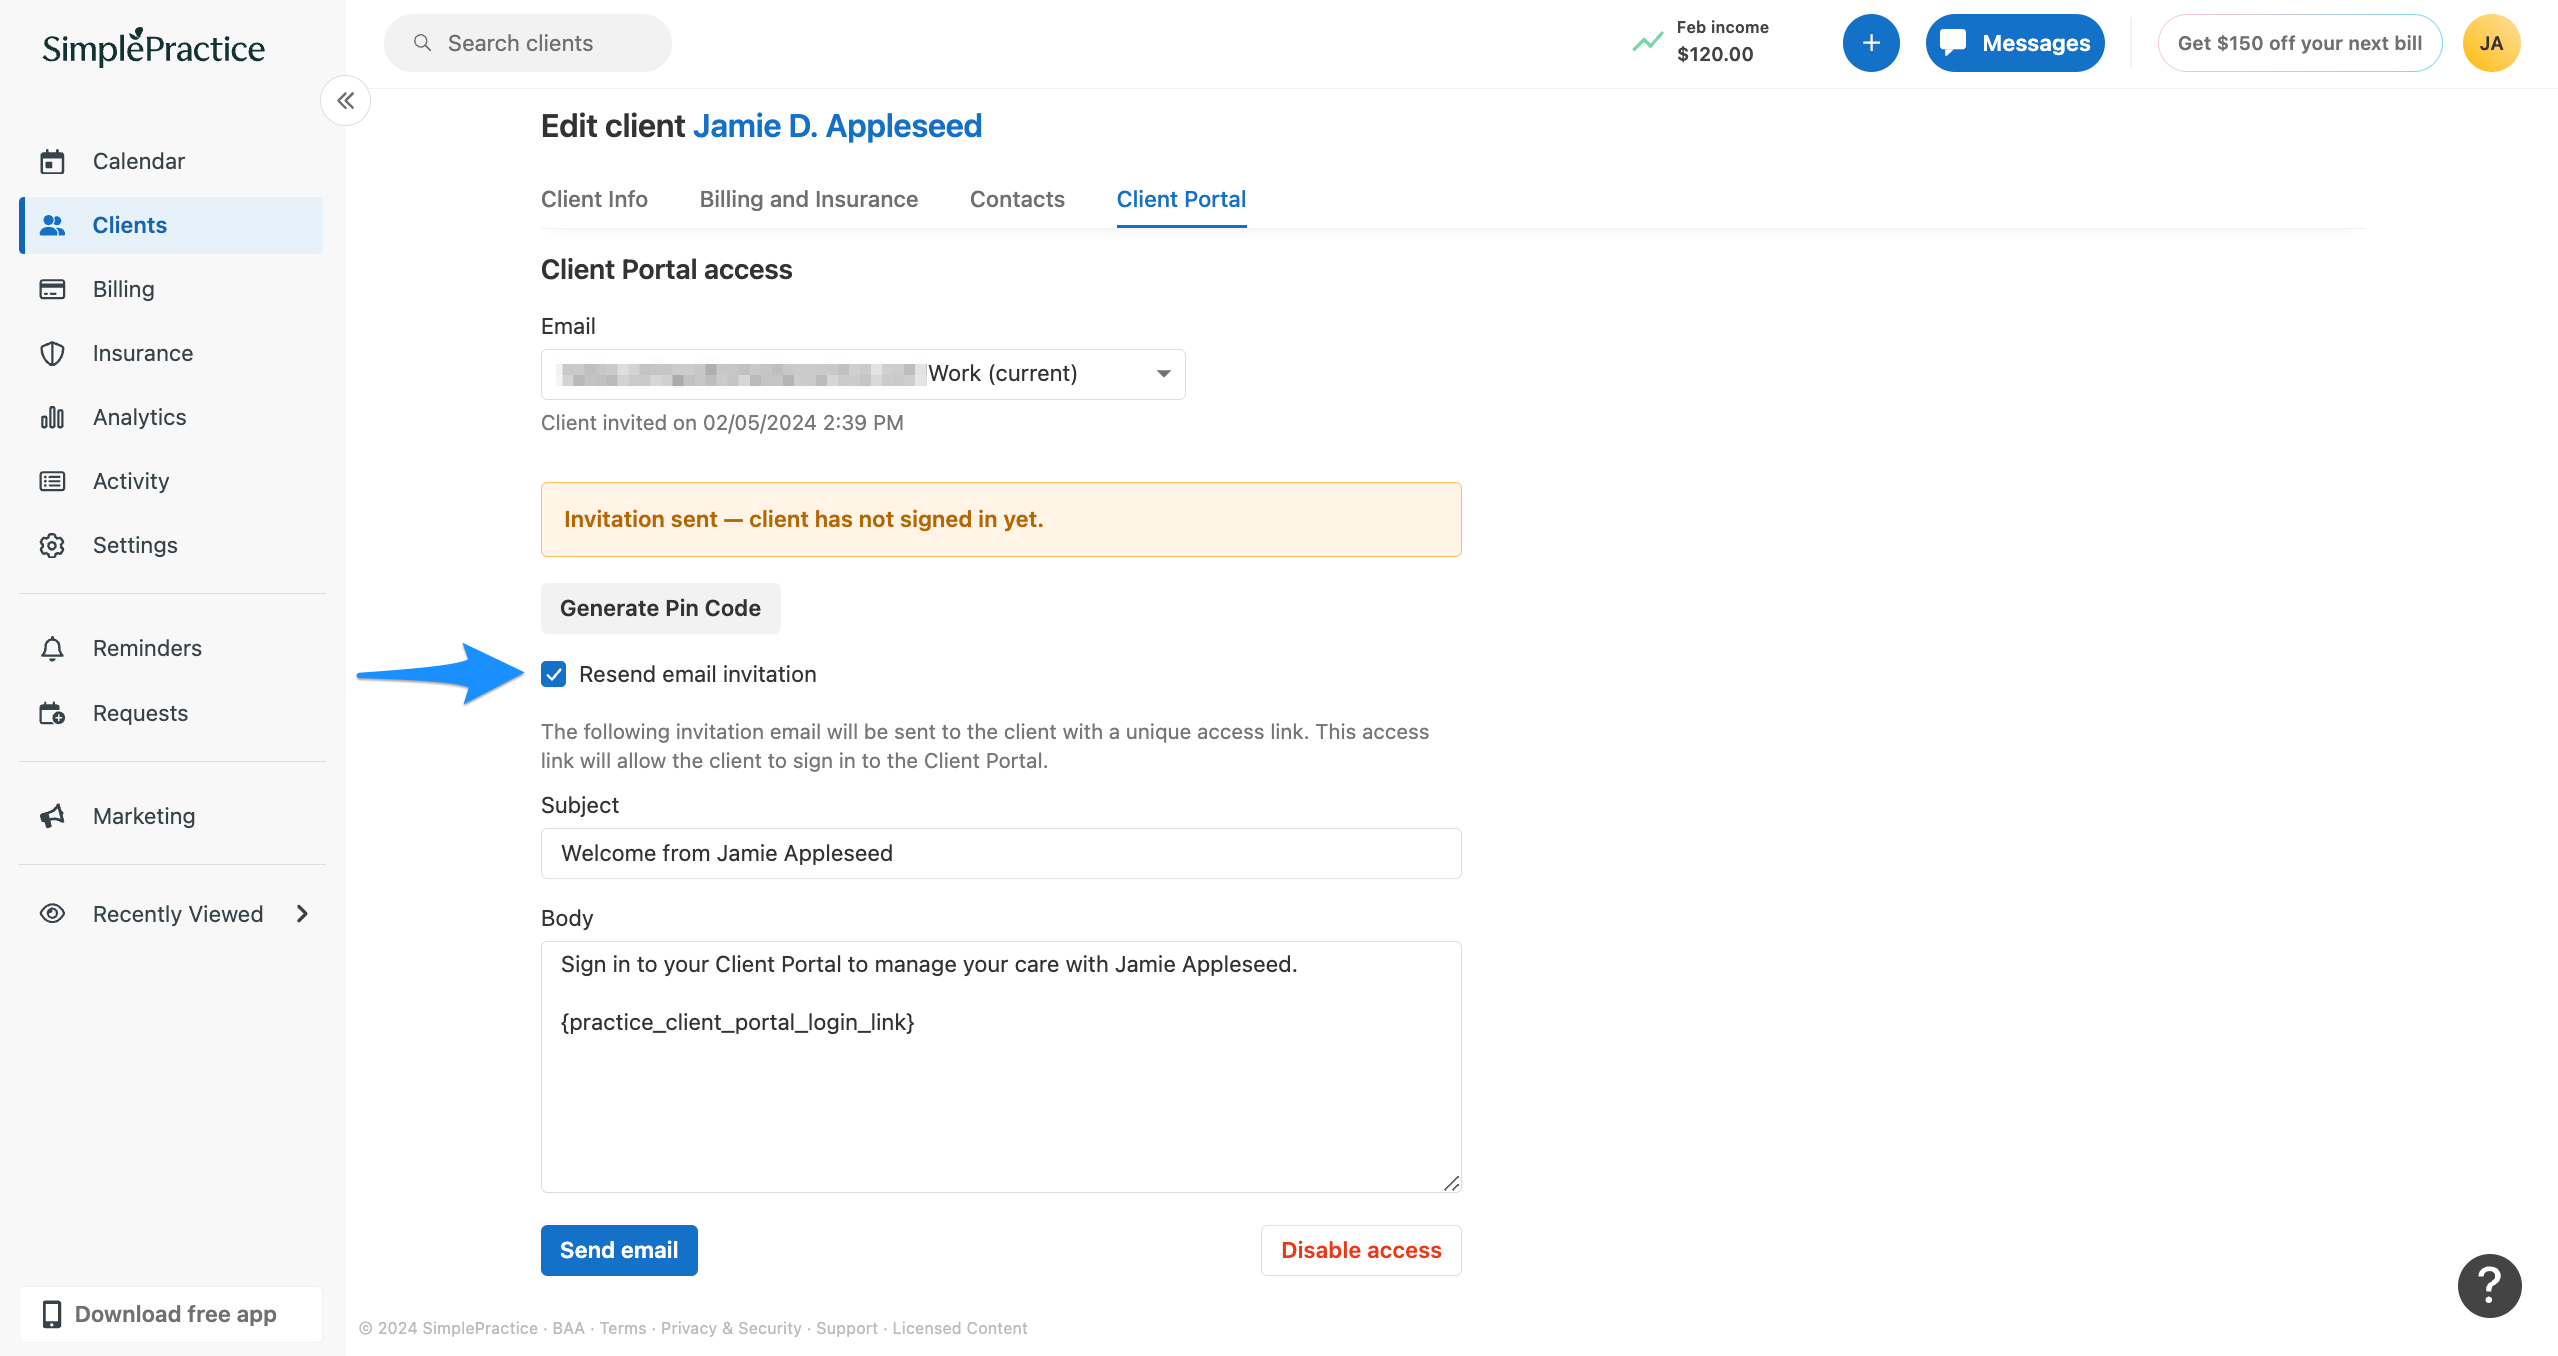Image resolution: width=2558 pixels, height=1356 pixels.
Task: Click the Feb income $120.00 amount
Action: pyautogui.click(x=1715, y=54)
